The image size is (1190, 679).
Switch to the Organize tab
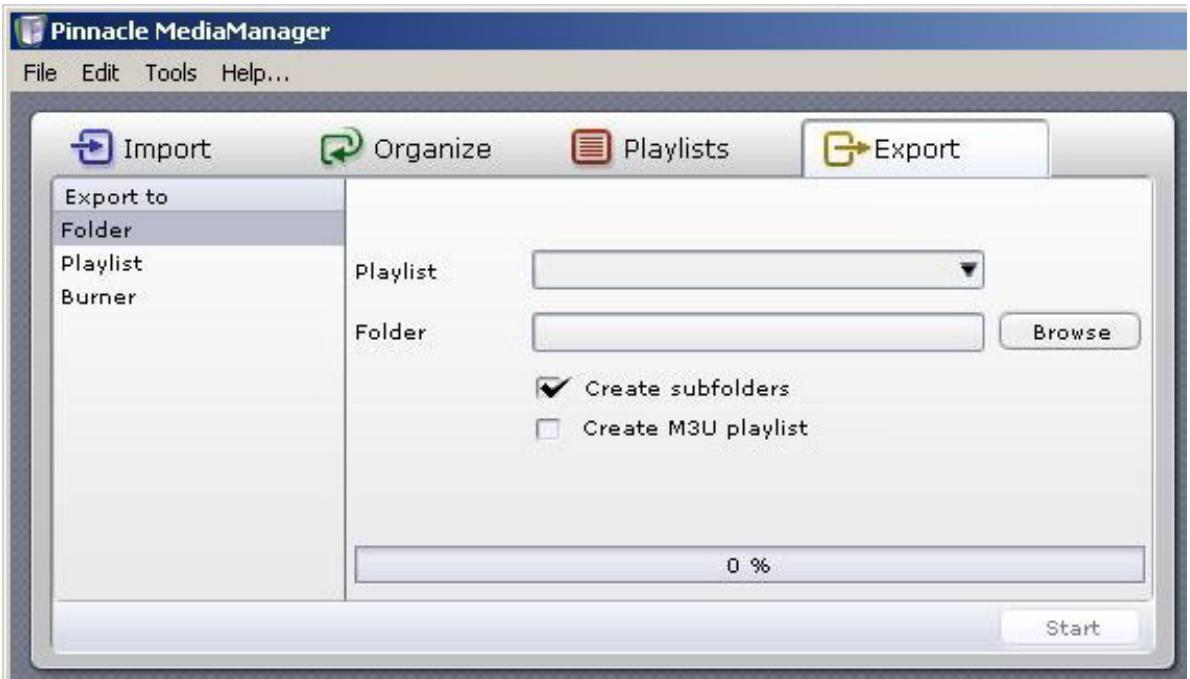[406, 148]
